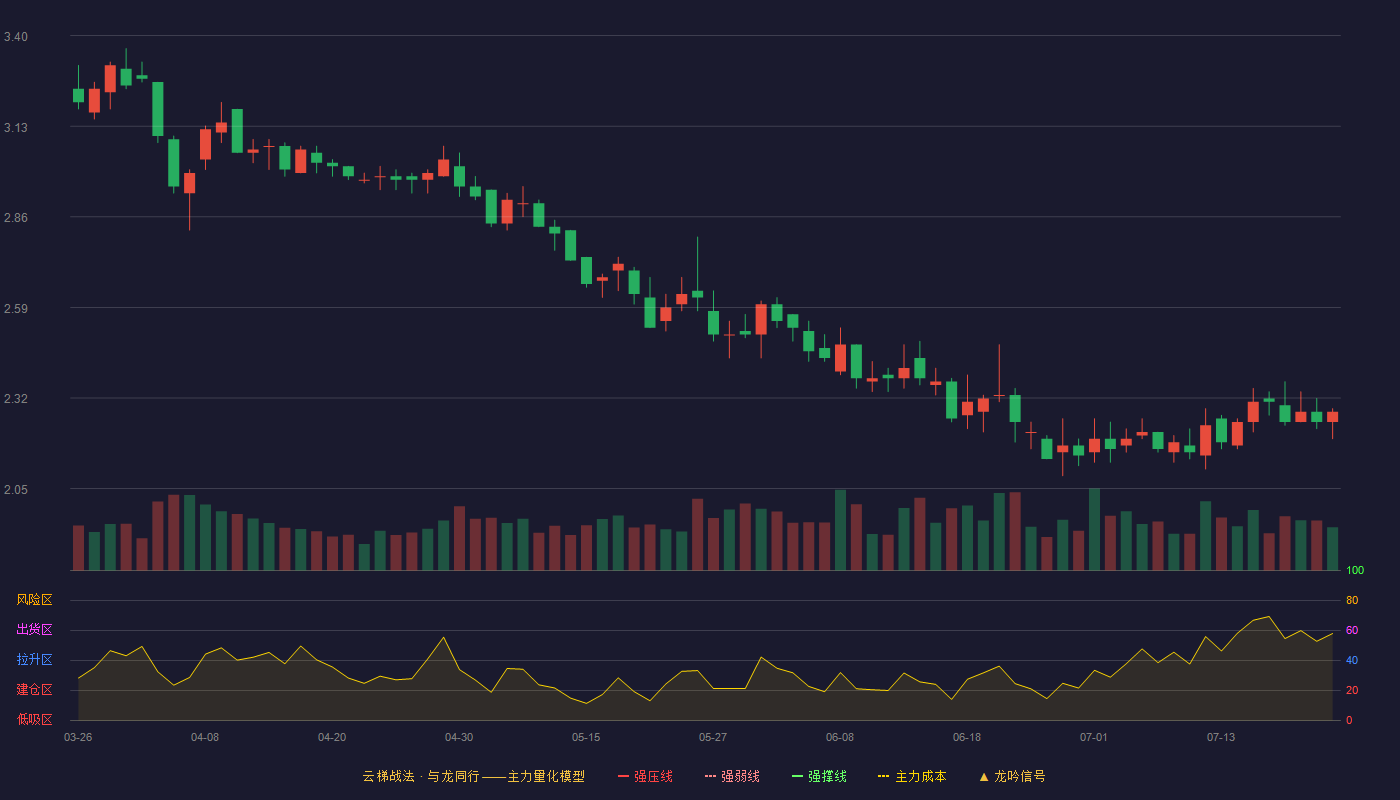The image size is (1400, 800).
Task: Click the 3.40 price axis label
Action: 16,37
